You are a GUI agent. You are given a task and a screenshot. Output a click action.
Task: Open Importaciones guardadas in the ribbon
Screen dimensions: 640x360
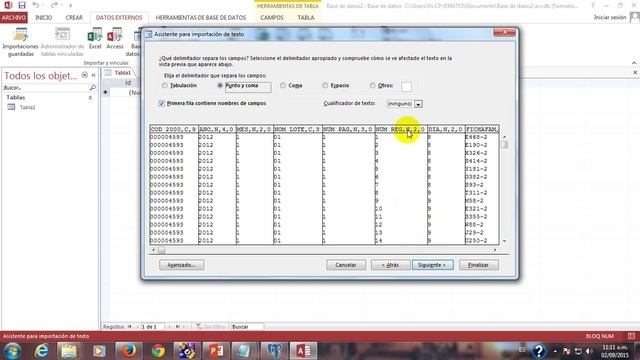click(20, 42)
